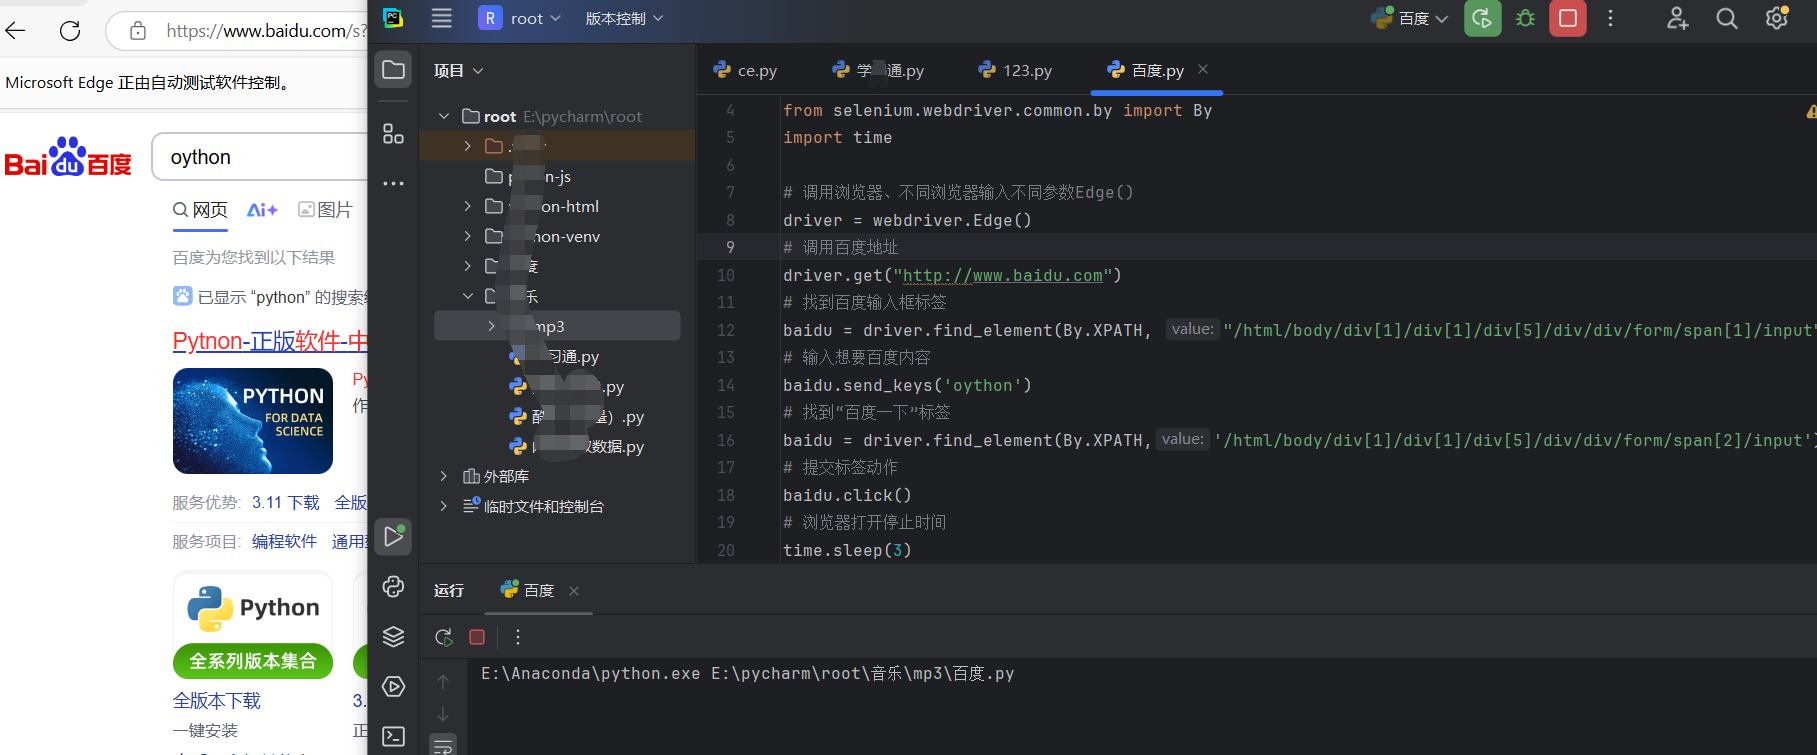Open IDE settings gear icon
Screen dimensions: 1817x755
coord(1777,18)
